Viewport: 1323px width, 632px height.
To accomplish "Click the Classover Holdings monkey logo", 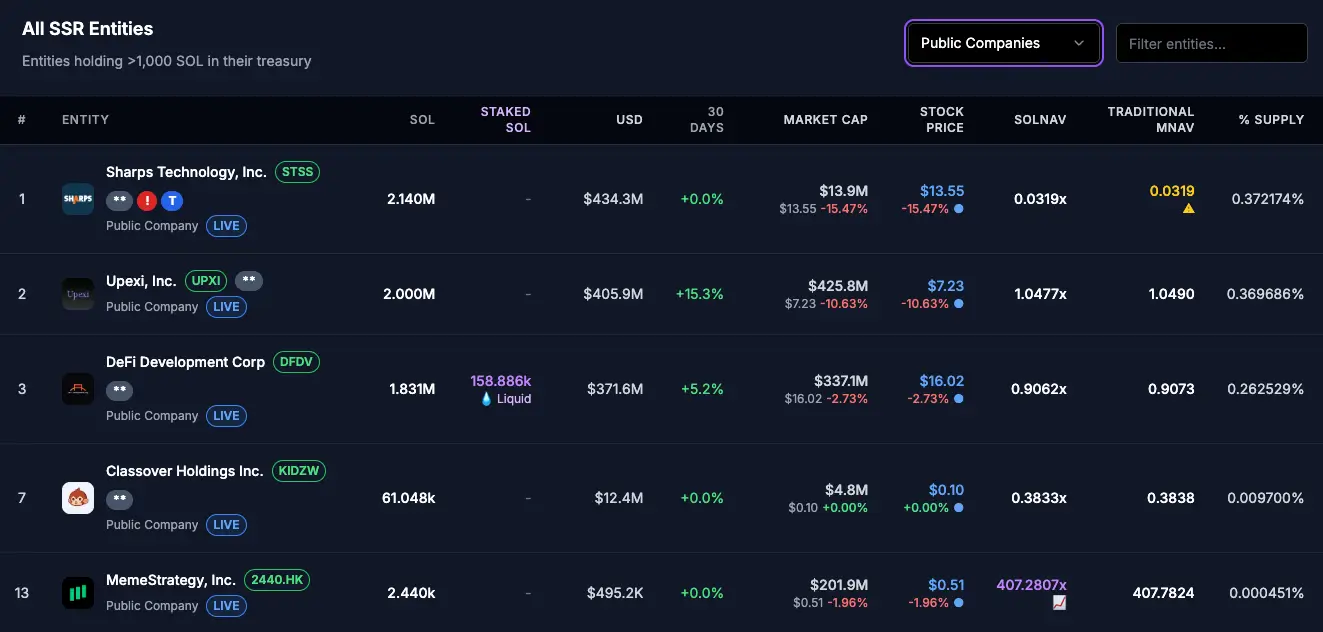I will (x=78, y=498).
